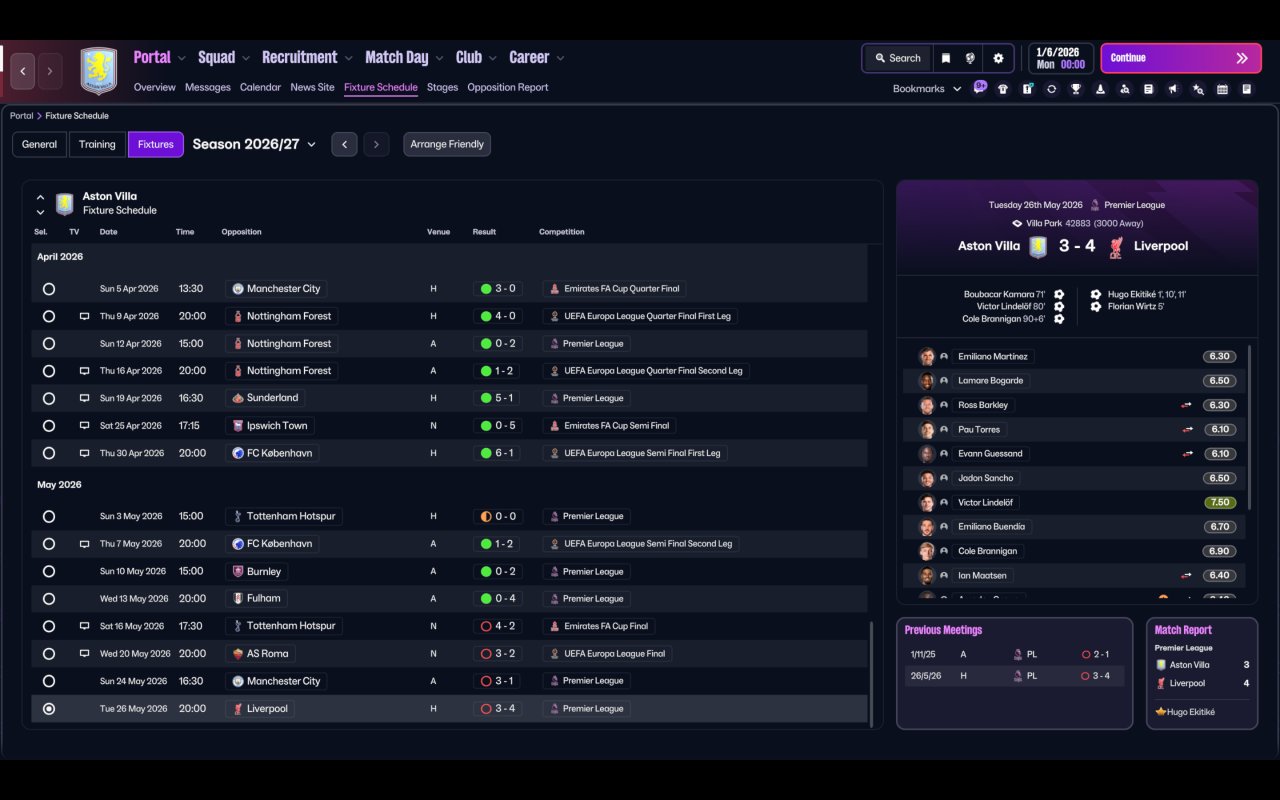Viewport: 1280px width, 800px height.
Task: Open the person search bookmark icon
Action: [1125, 89]
